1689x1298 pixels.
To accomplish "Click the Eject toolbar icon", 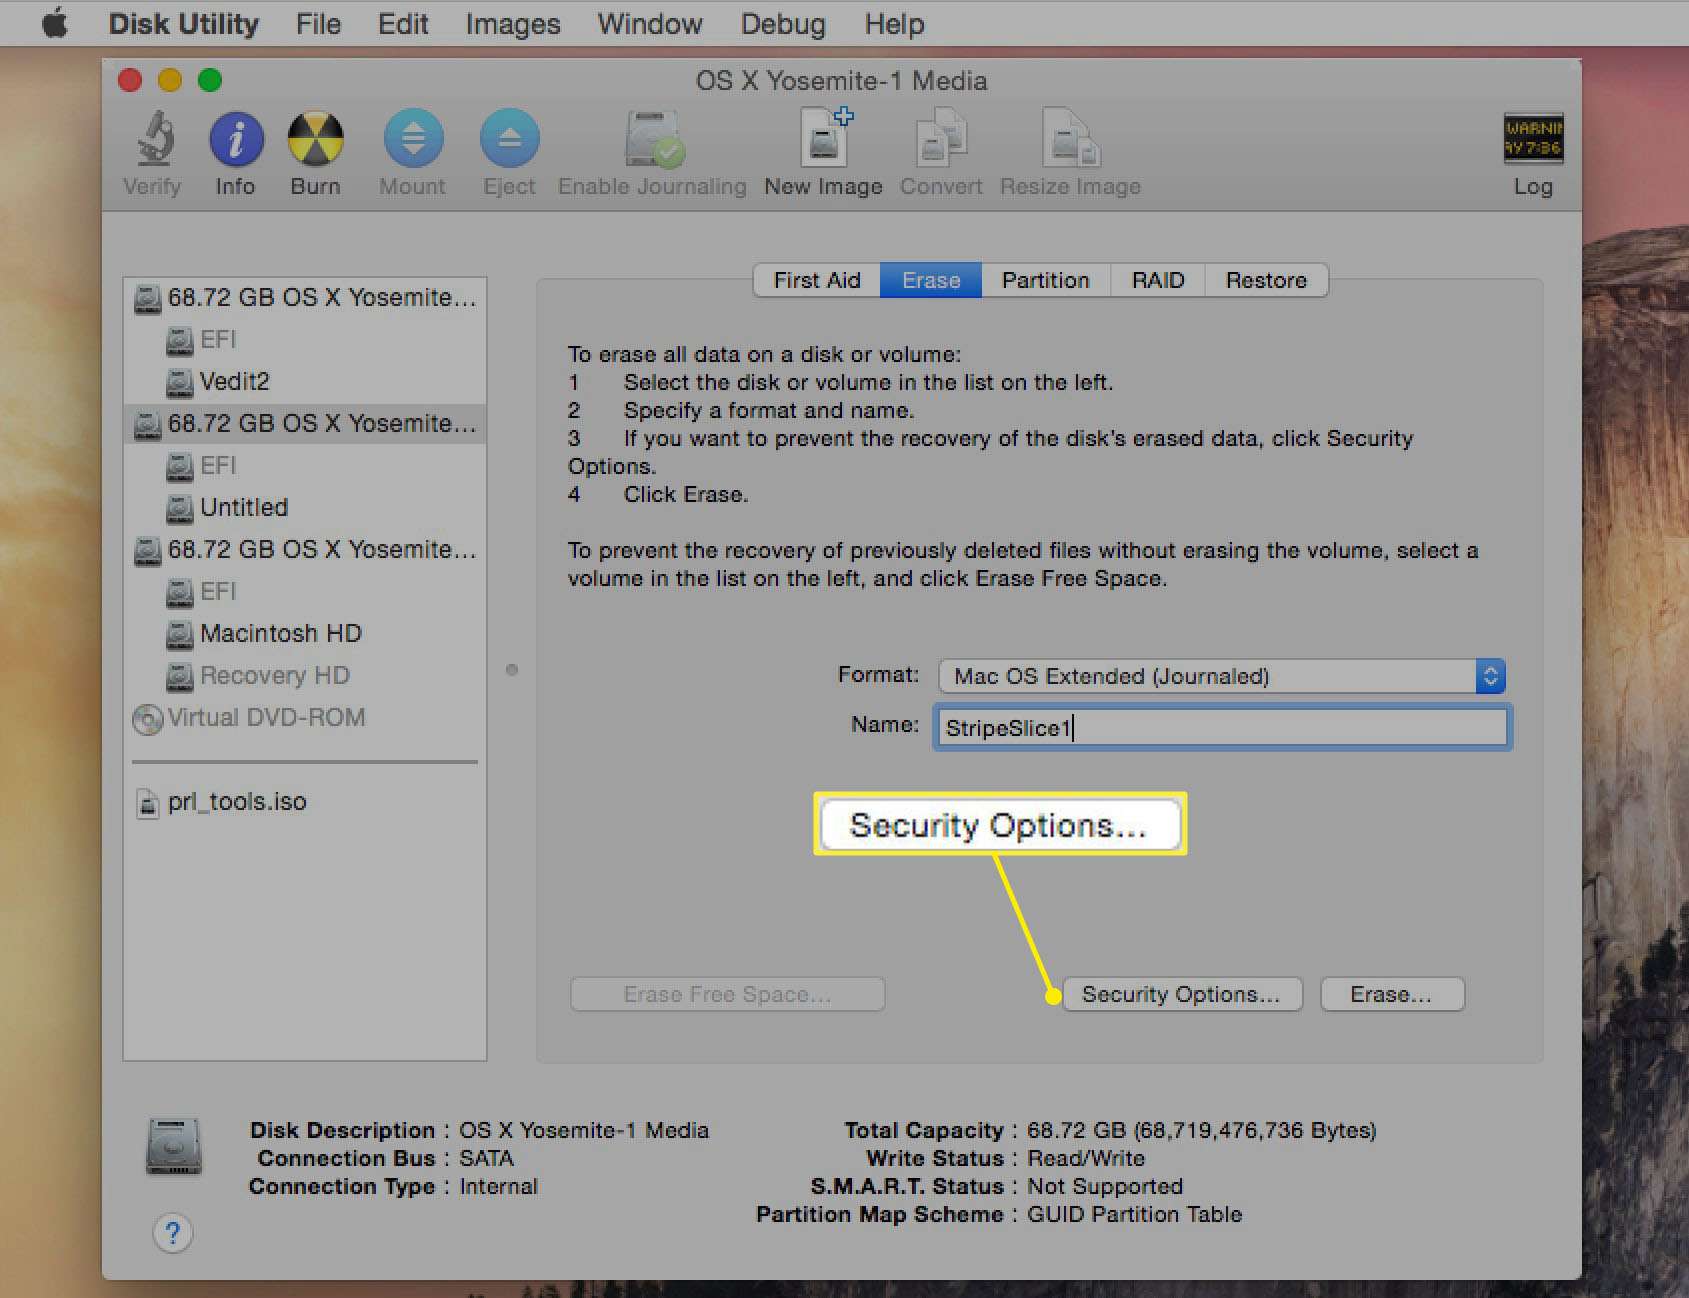I will (x=510, y=139).
